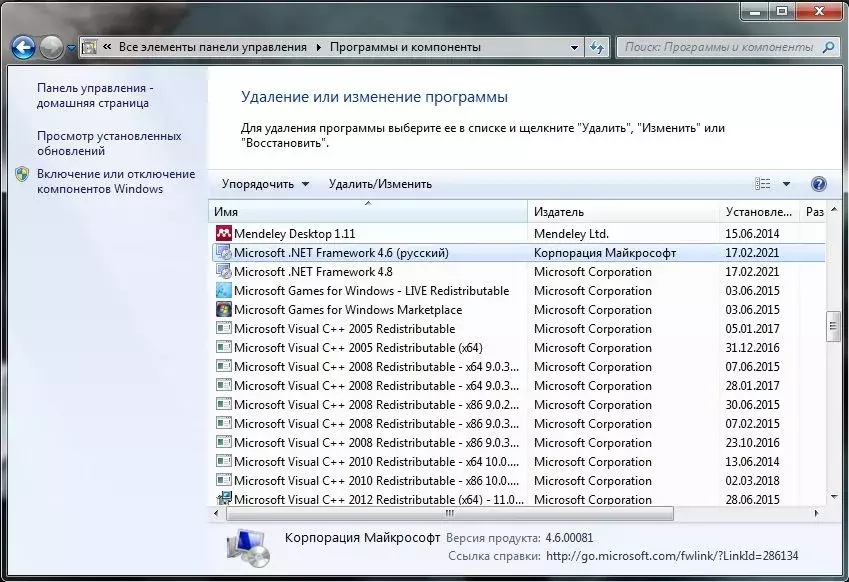849x582 pixels.
Task: Click the greyed Forward navigation arrow
Action: coord(51,48)
